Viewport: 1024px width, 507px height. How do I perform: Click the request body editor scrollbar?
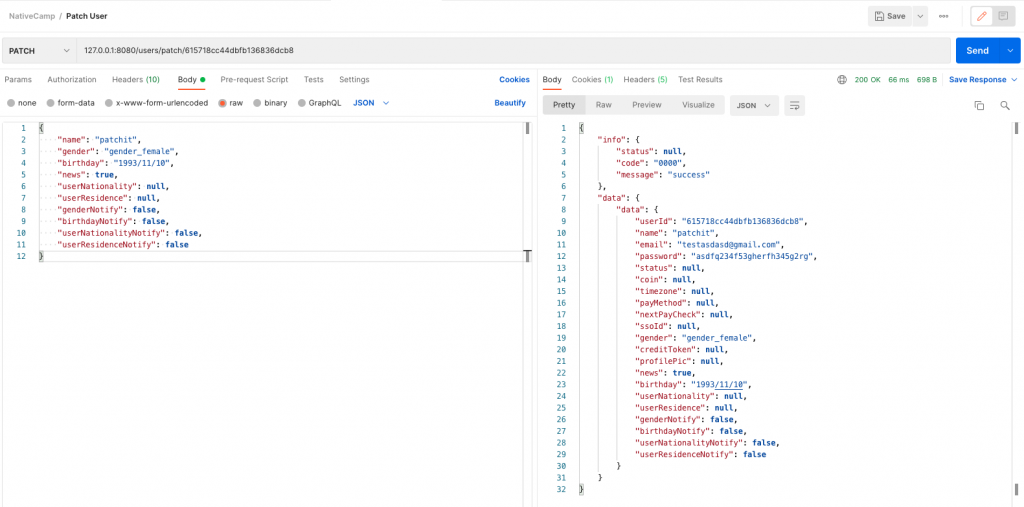point(527,128)
